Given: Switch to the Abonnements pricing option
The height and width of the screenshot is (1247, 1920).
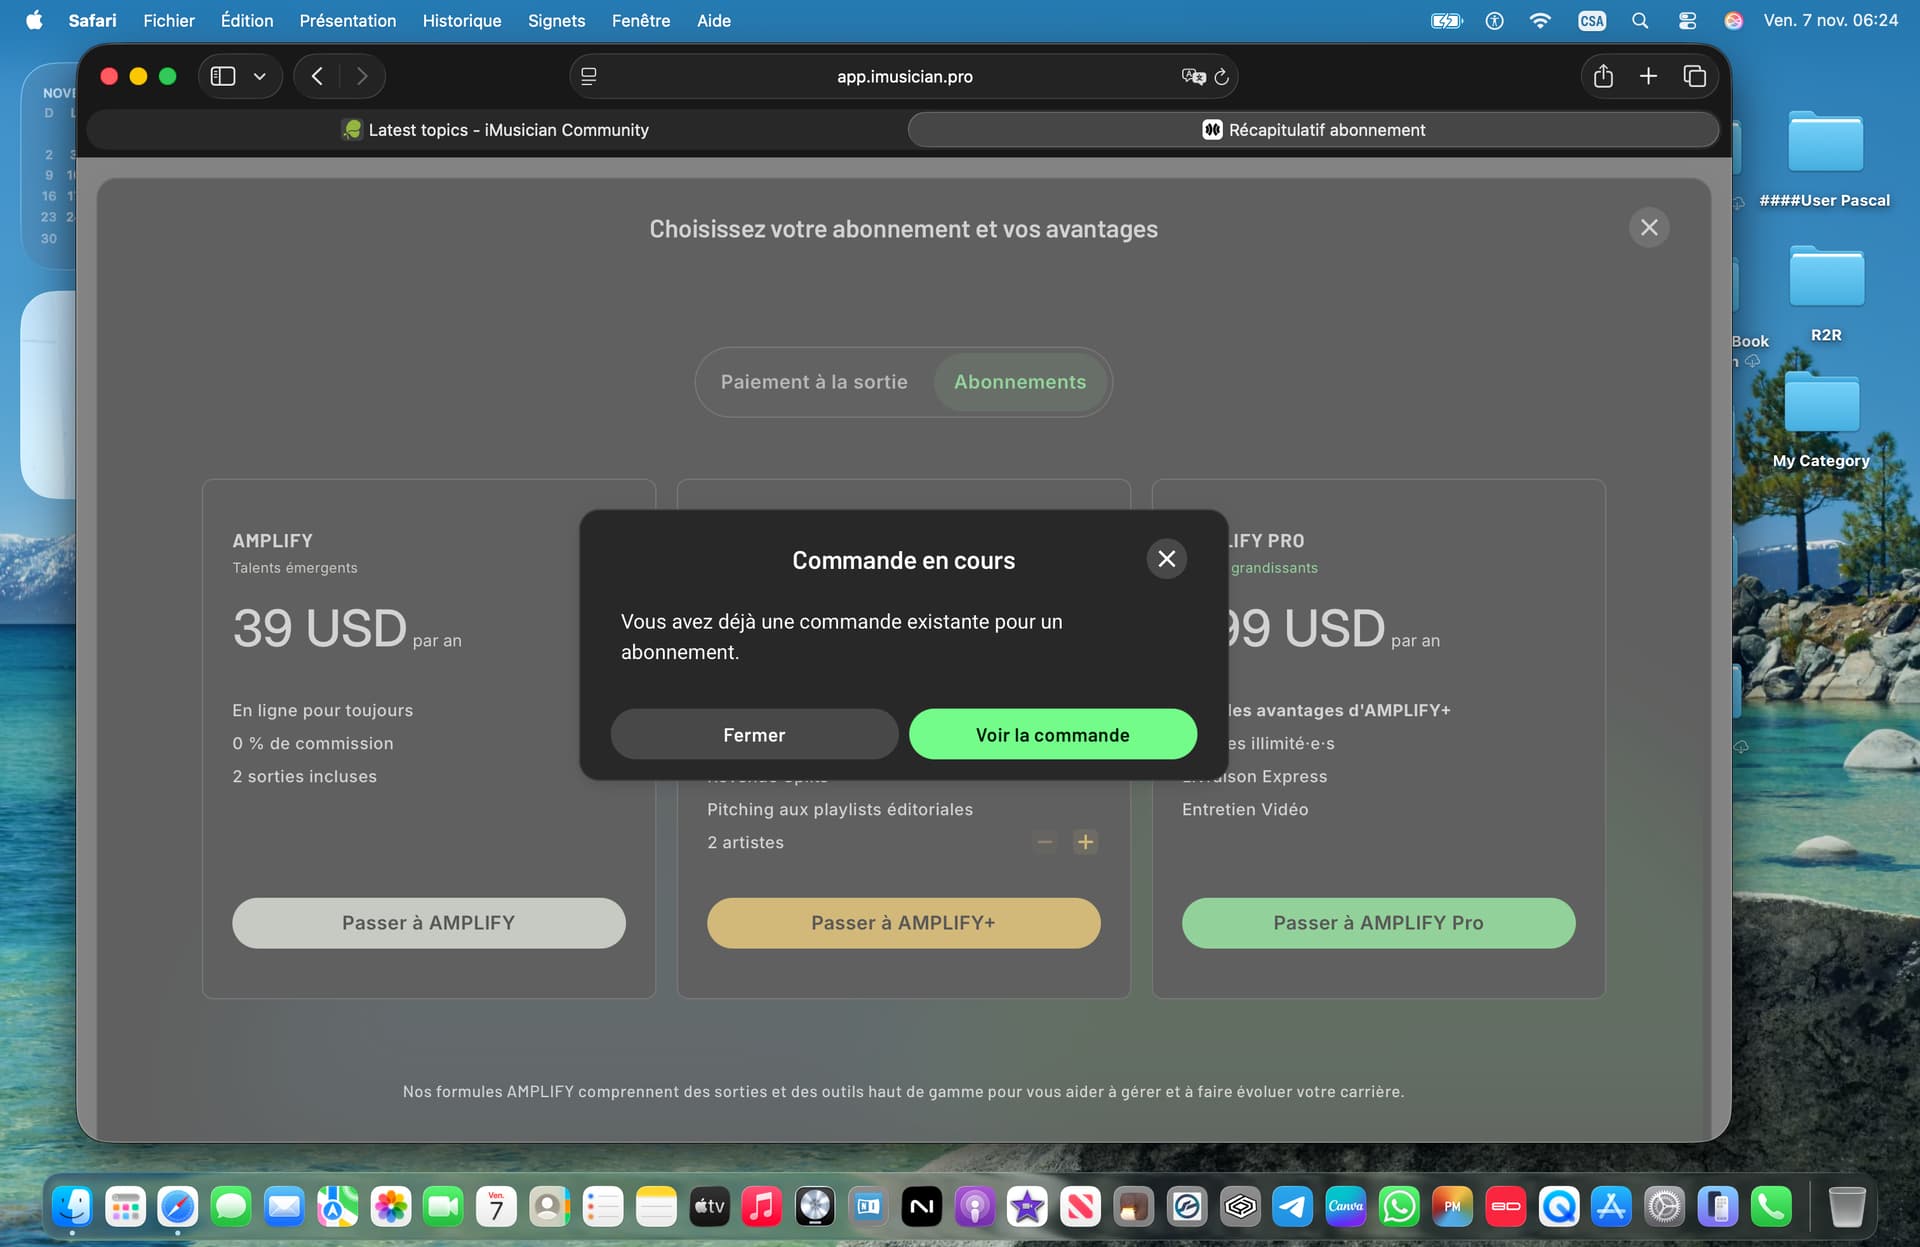Looking at the screenshot, I should (1019, 382).
